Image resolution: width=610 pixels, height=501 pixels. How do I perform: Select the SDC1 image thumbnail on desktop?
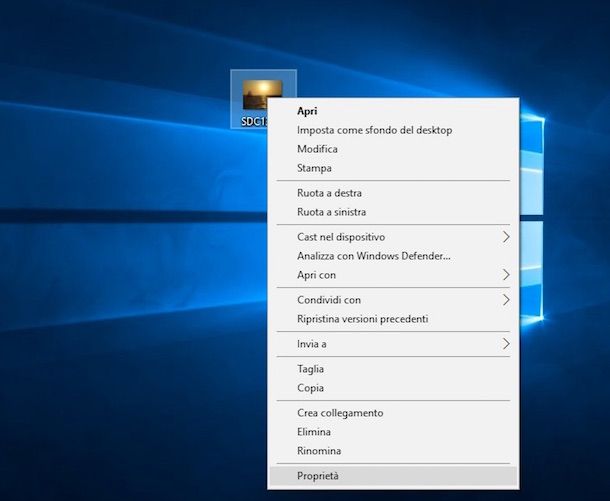[x=262, y=94]
